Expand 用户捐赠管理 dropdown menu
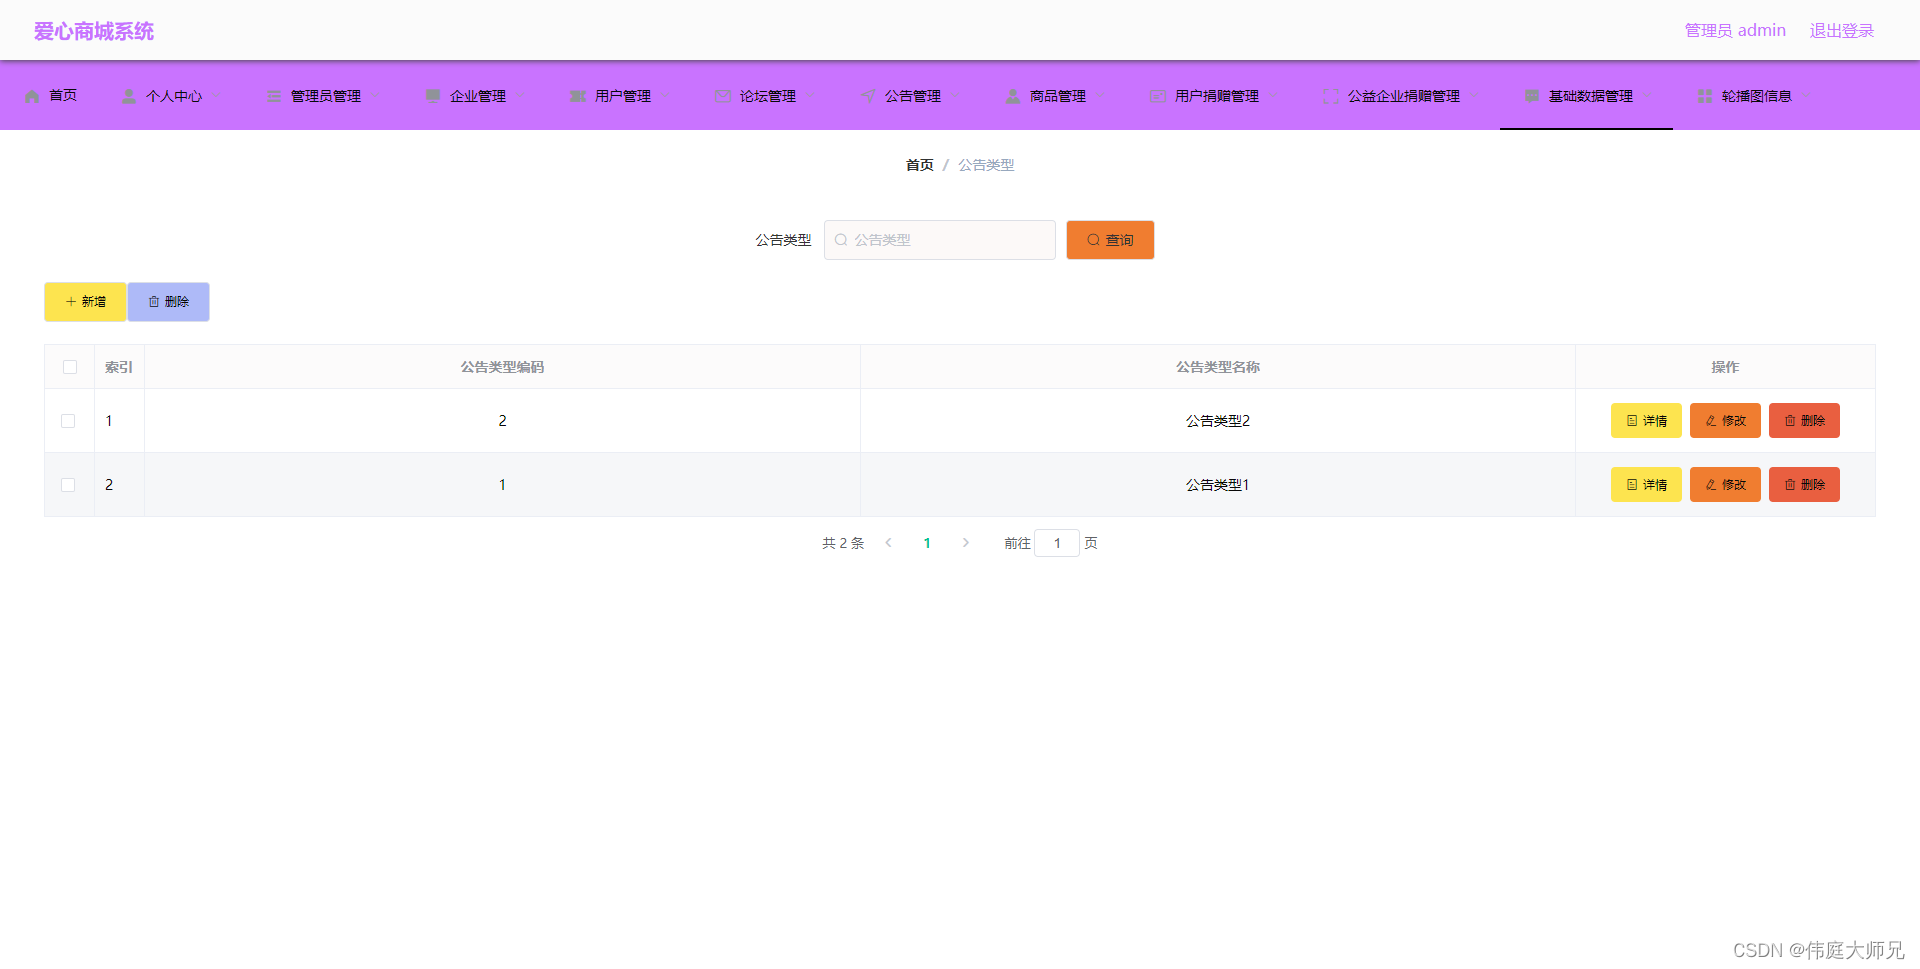 pyautogui.click(x=1213, y=96)
